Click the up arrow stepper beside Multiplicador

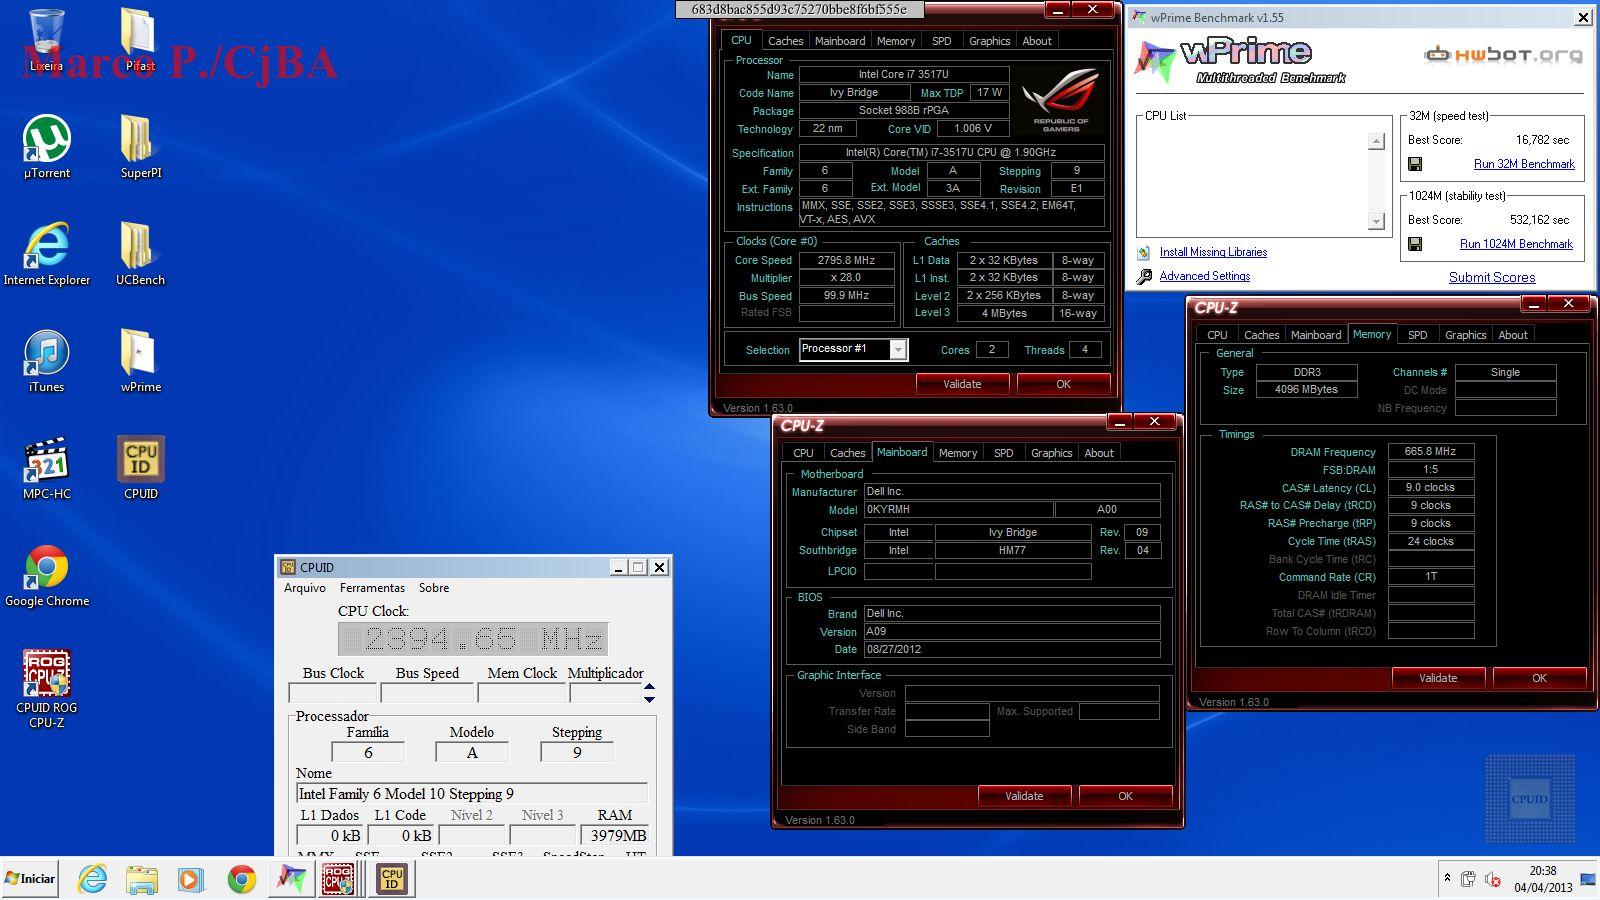pyautogui.click(x=649, y=687)
